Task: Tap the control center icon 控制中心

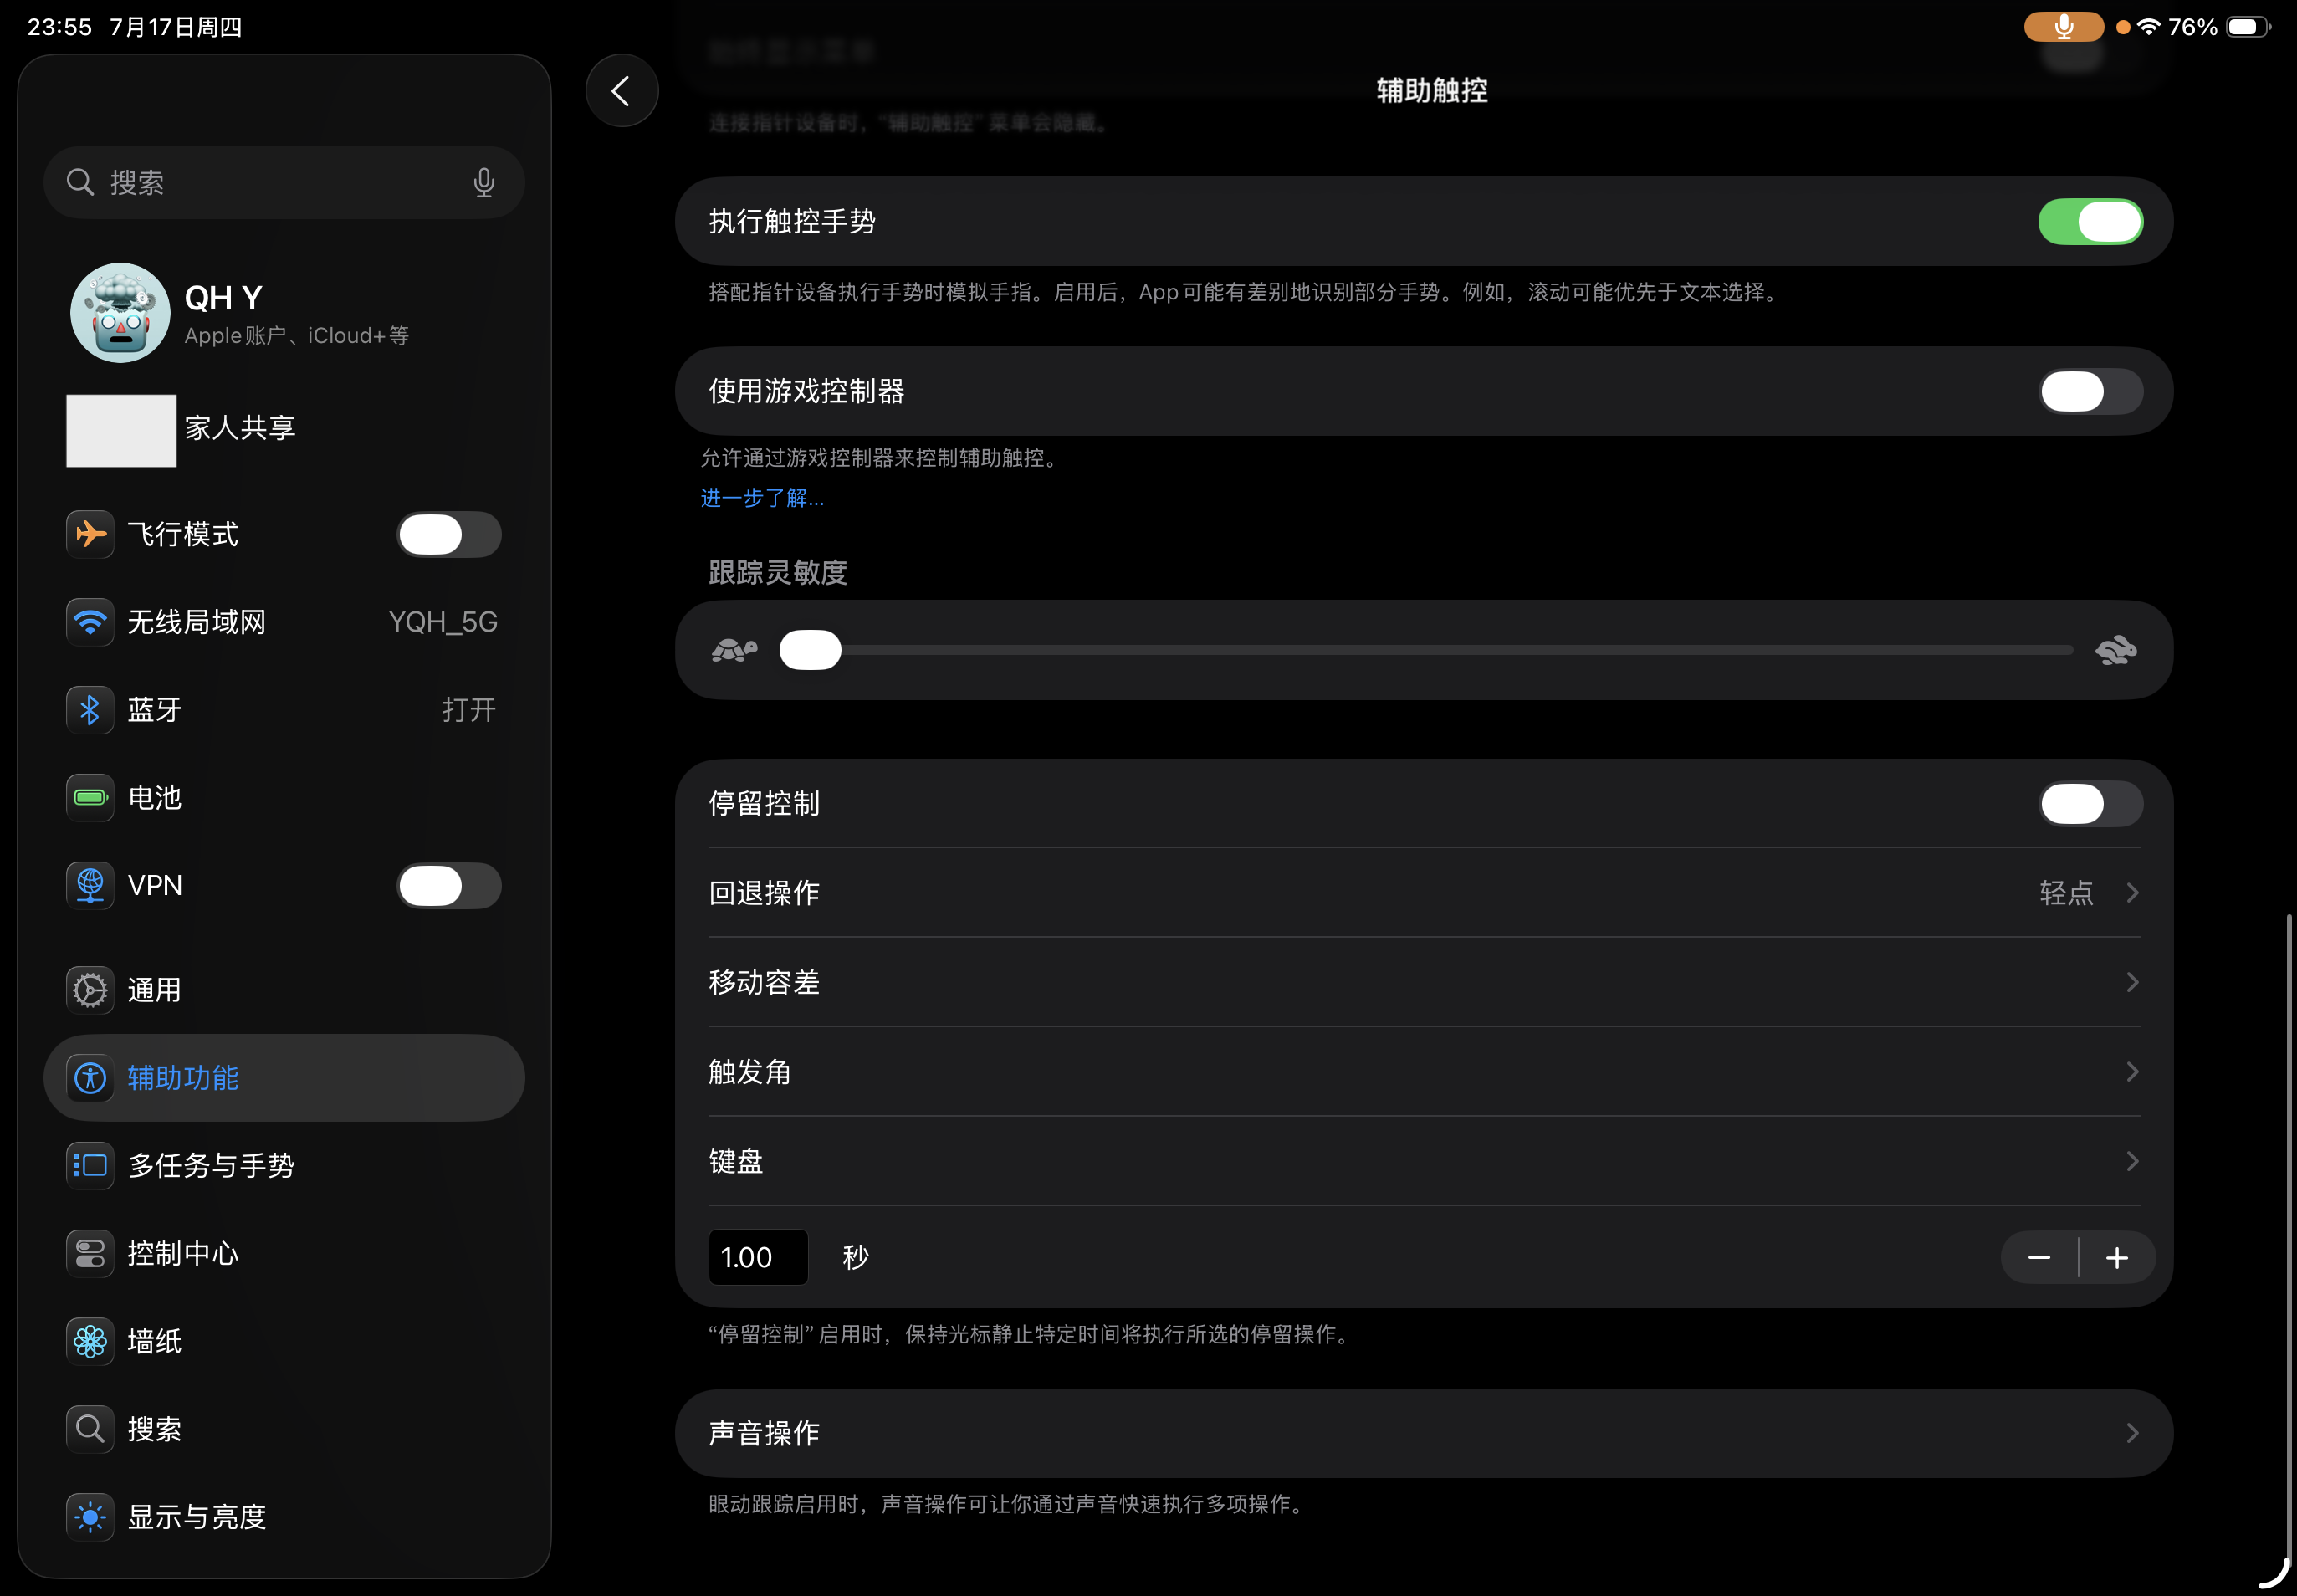Action: [x=90, y=1253]
